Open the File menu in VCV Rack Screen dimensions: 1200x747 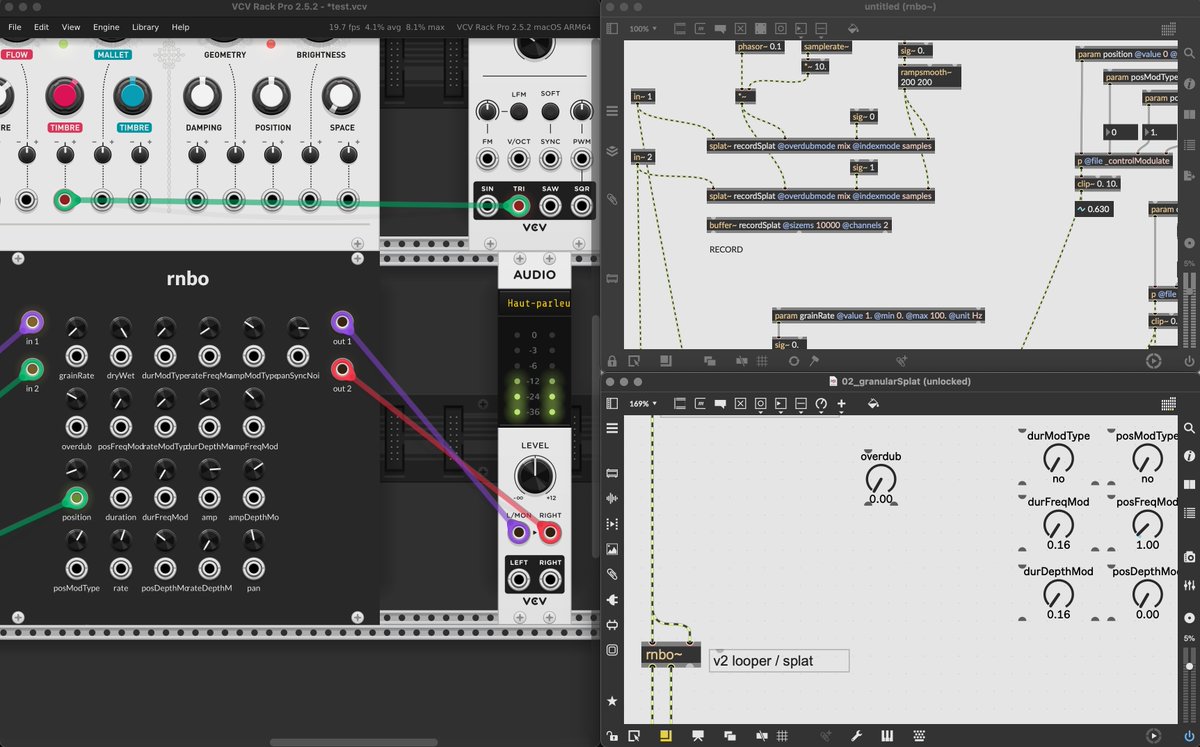[15, 27]
